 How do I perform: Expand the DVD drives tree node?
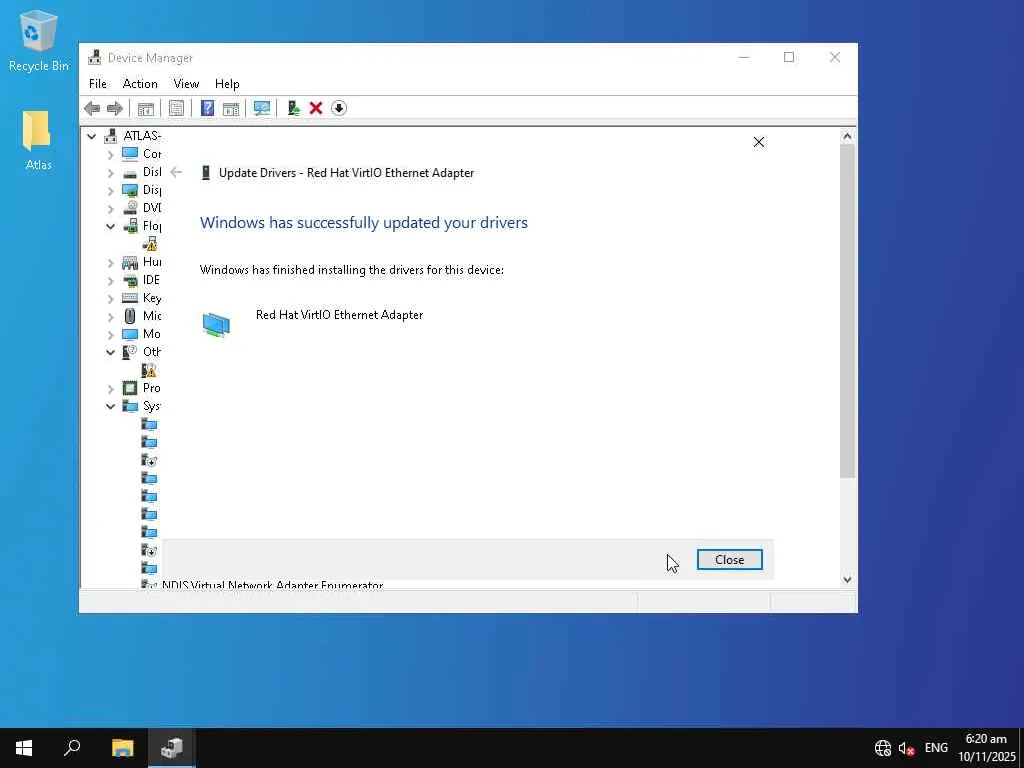click(x=110, y=209)
